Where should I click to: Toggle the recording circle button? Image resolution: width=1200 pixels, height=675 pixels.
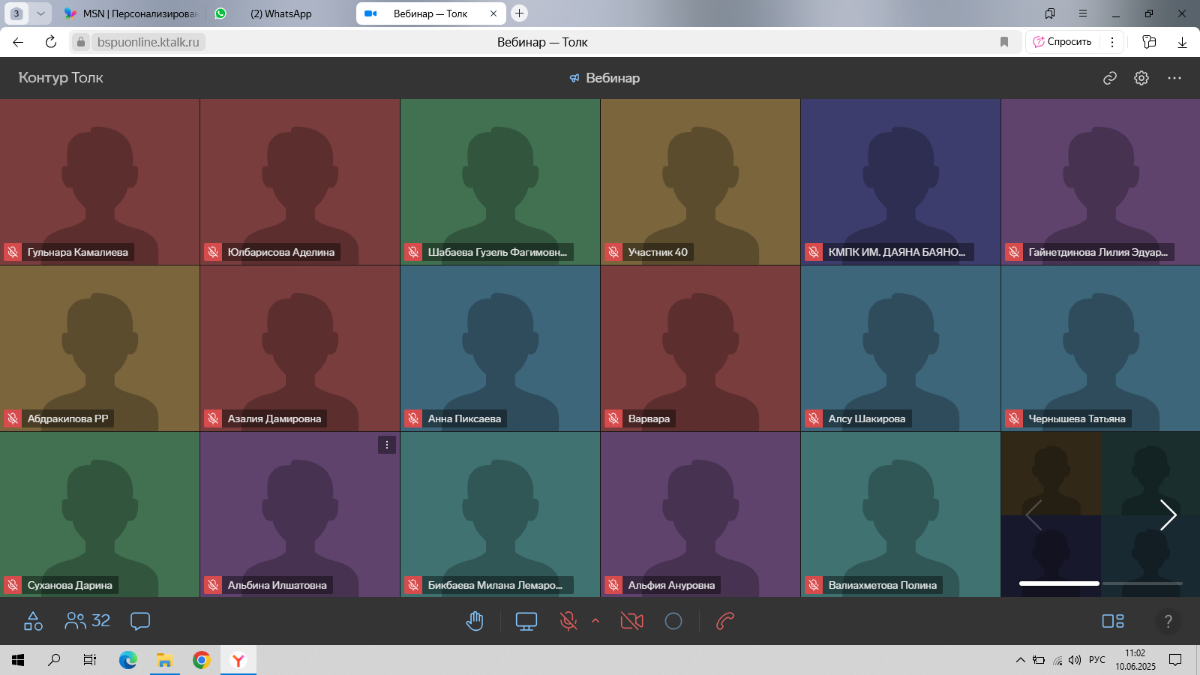673,621
